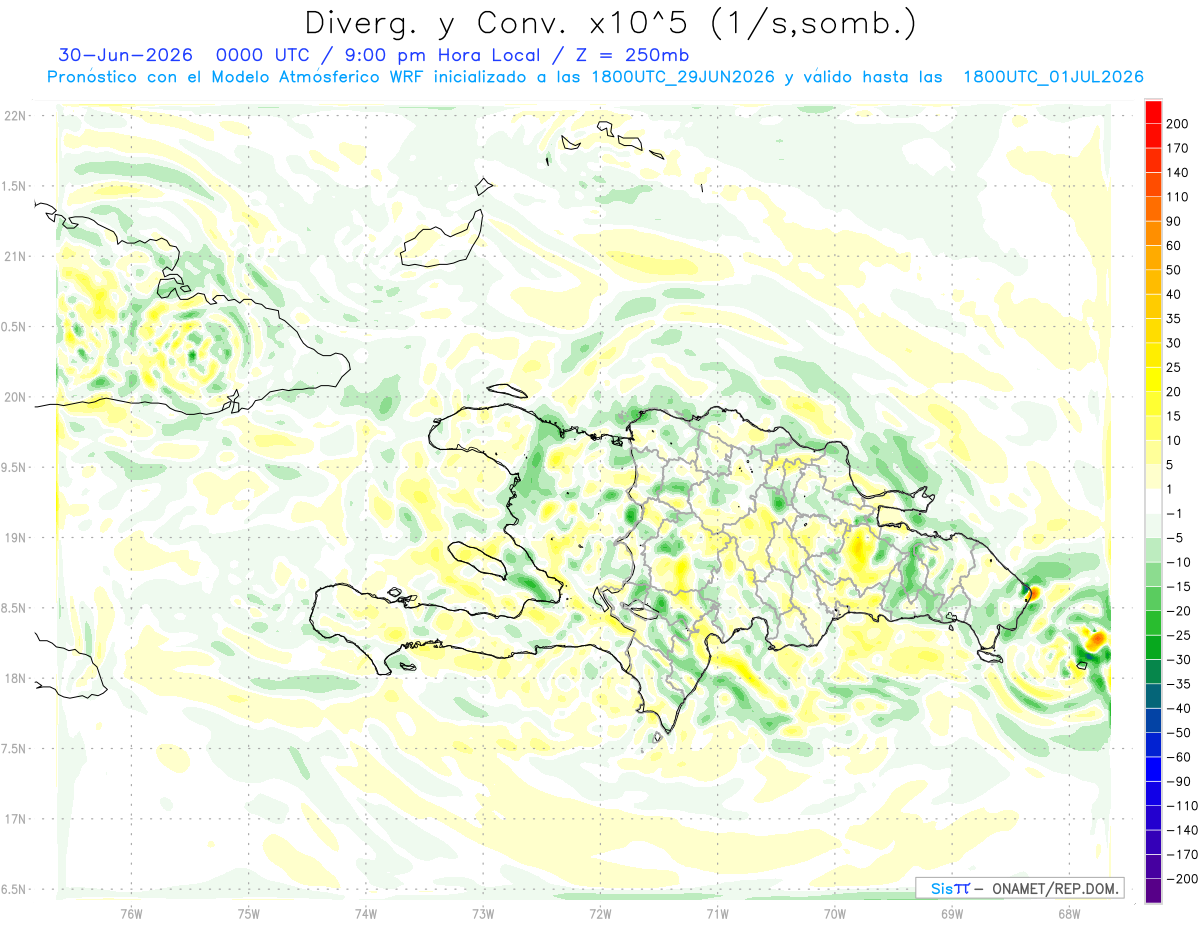Click the green swatch between -25 and -30
Screen dimensions: 1200x927
[x=1153, y=648]
